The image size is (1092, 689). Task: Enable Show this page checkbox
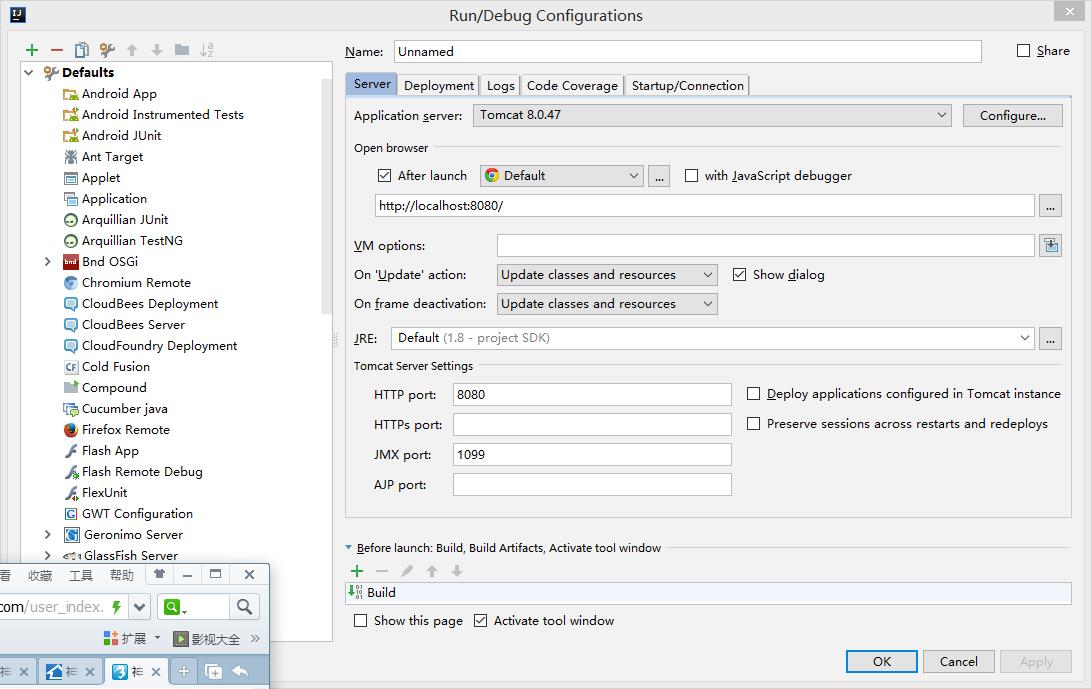(361, 621)
